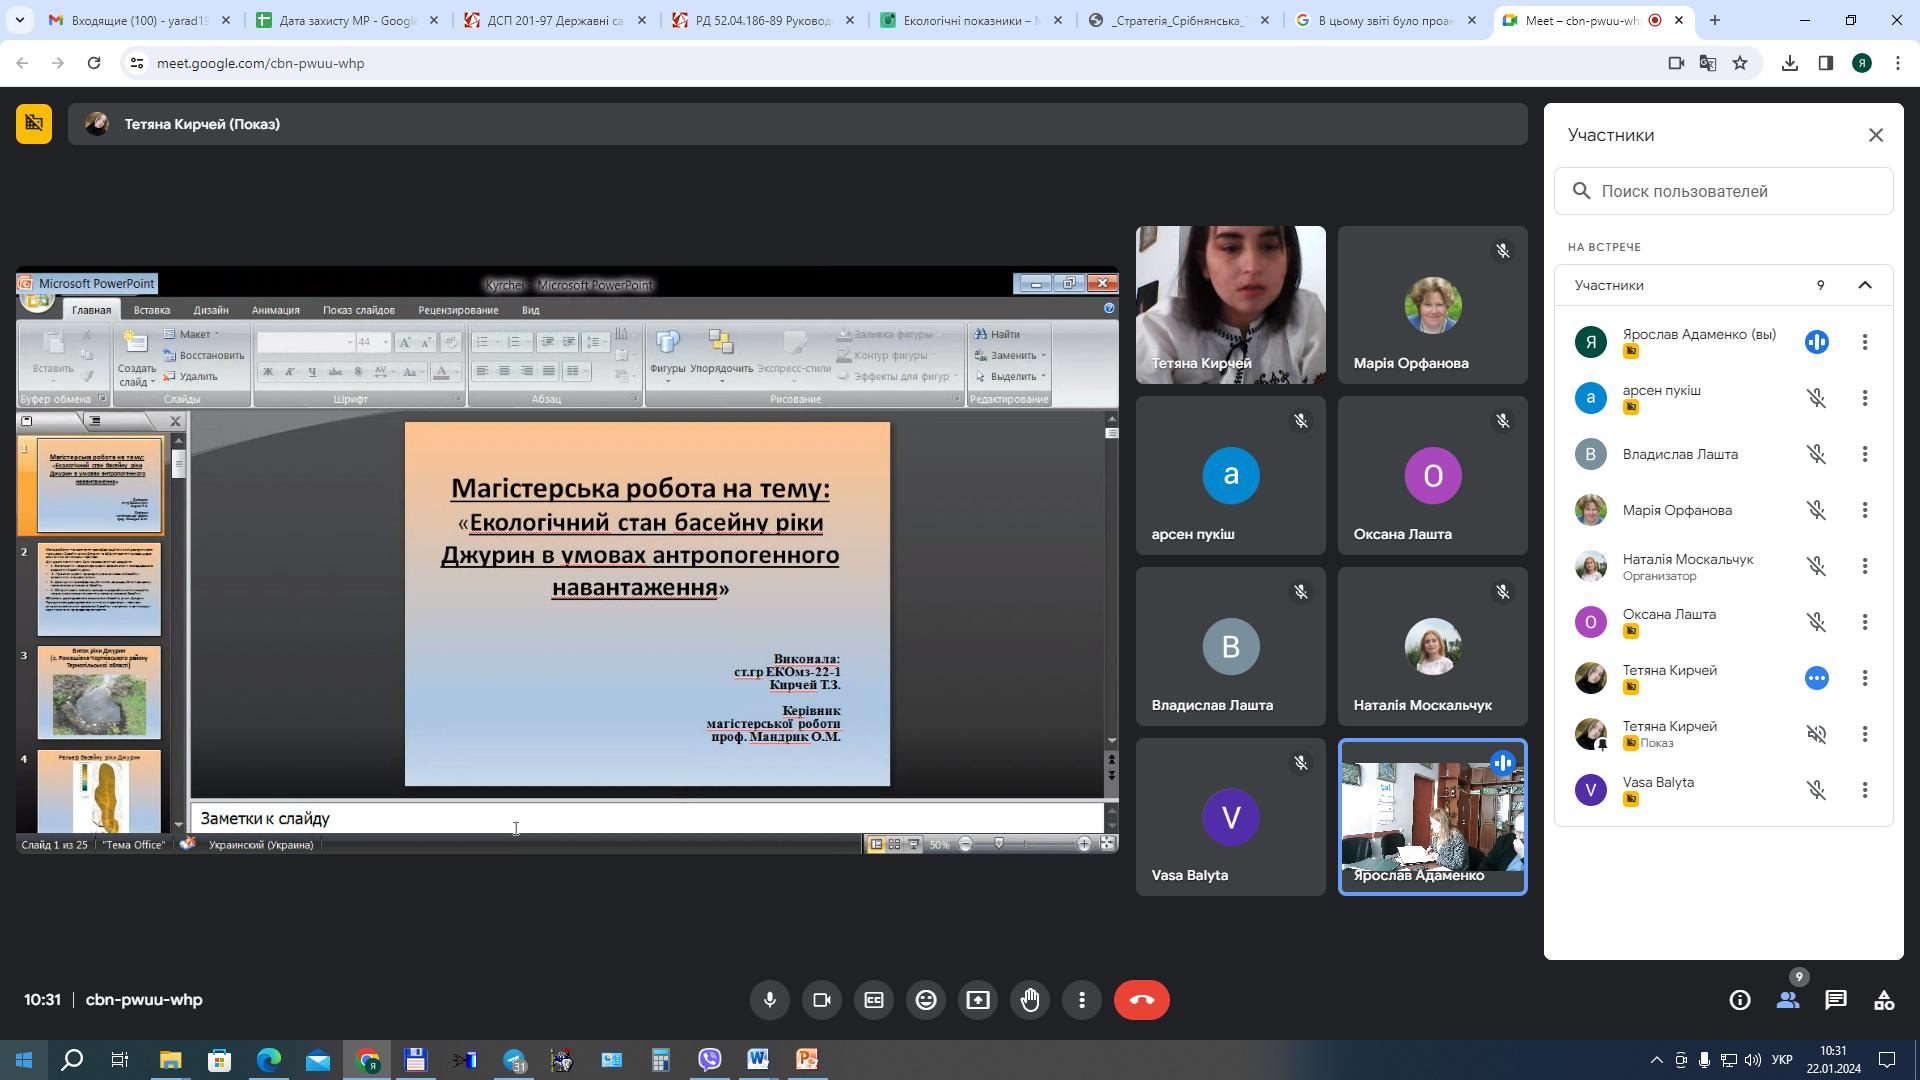
Task: Open the emoji reactions button
Action: (x=926, y=1000)
